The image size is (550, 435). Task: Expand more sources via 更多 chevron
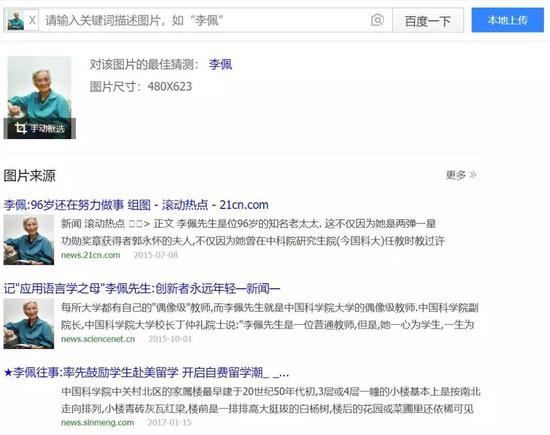tap(461, 175)
